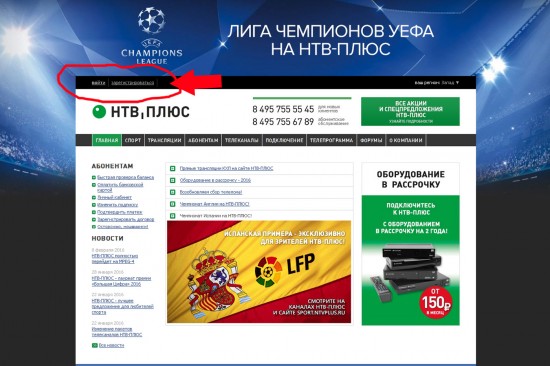The width and height of the screenshot is (550, 366).
Task: Select the ГЛАВНАЯ menu tab
Action: tap(107, 140)
